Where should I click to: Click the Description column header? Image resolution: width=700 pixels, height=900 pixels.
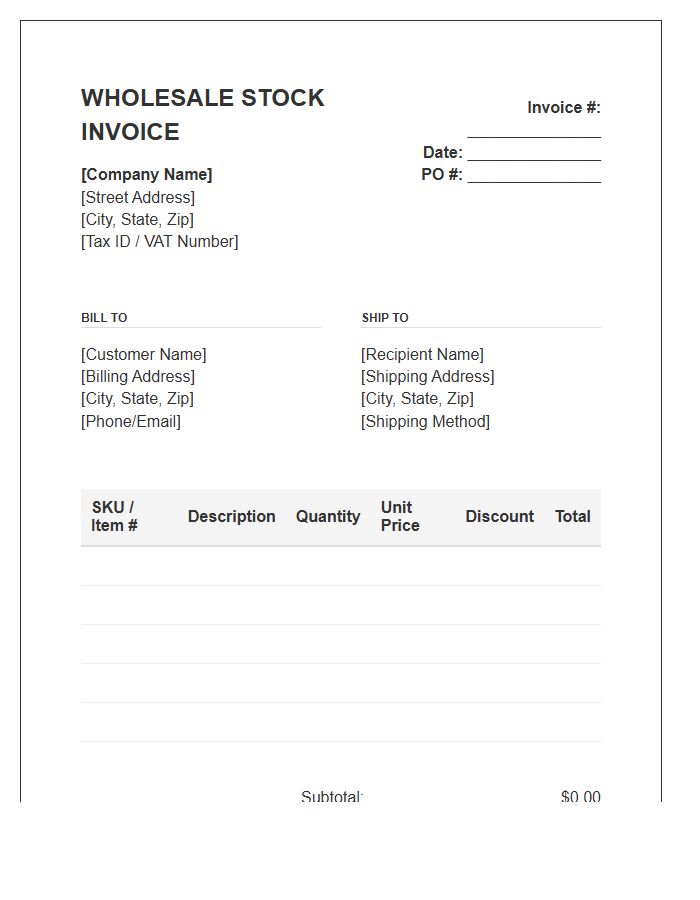pos(231,516)
